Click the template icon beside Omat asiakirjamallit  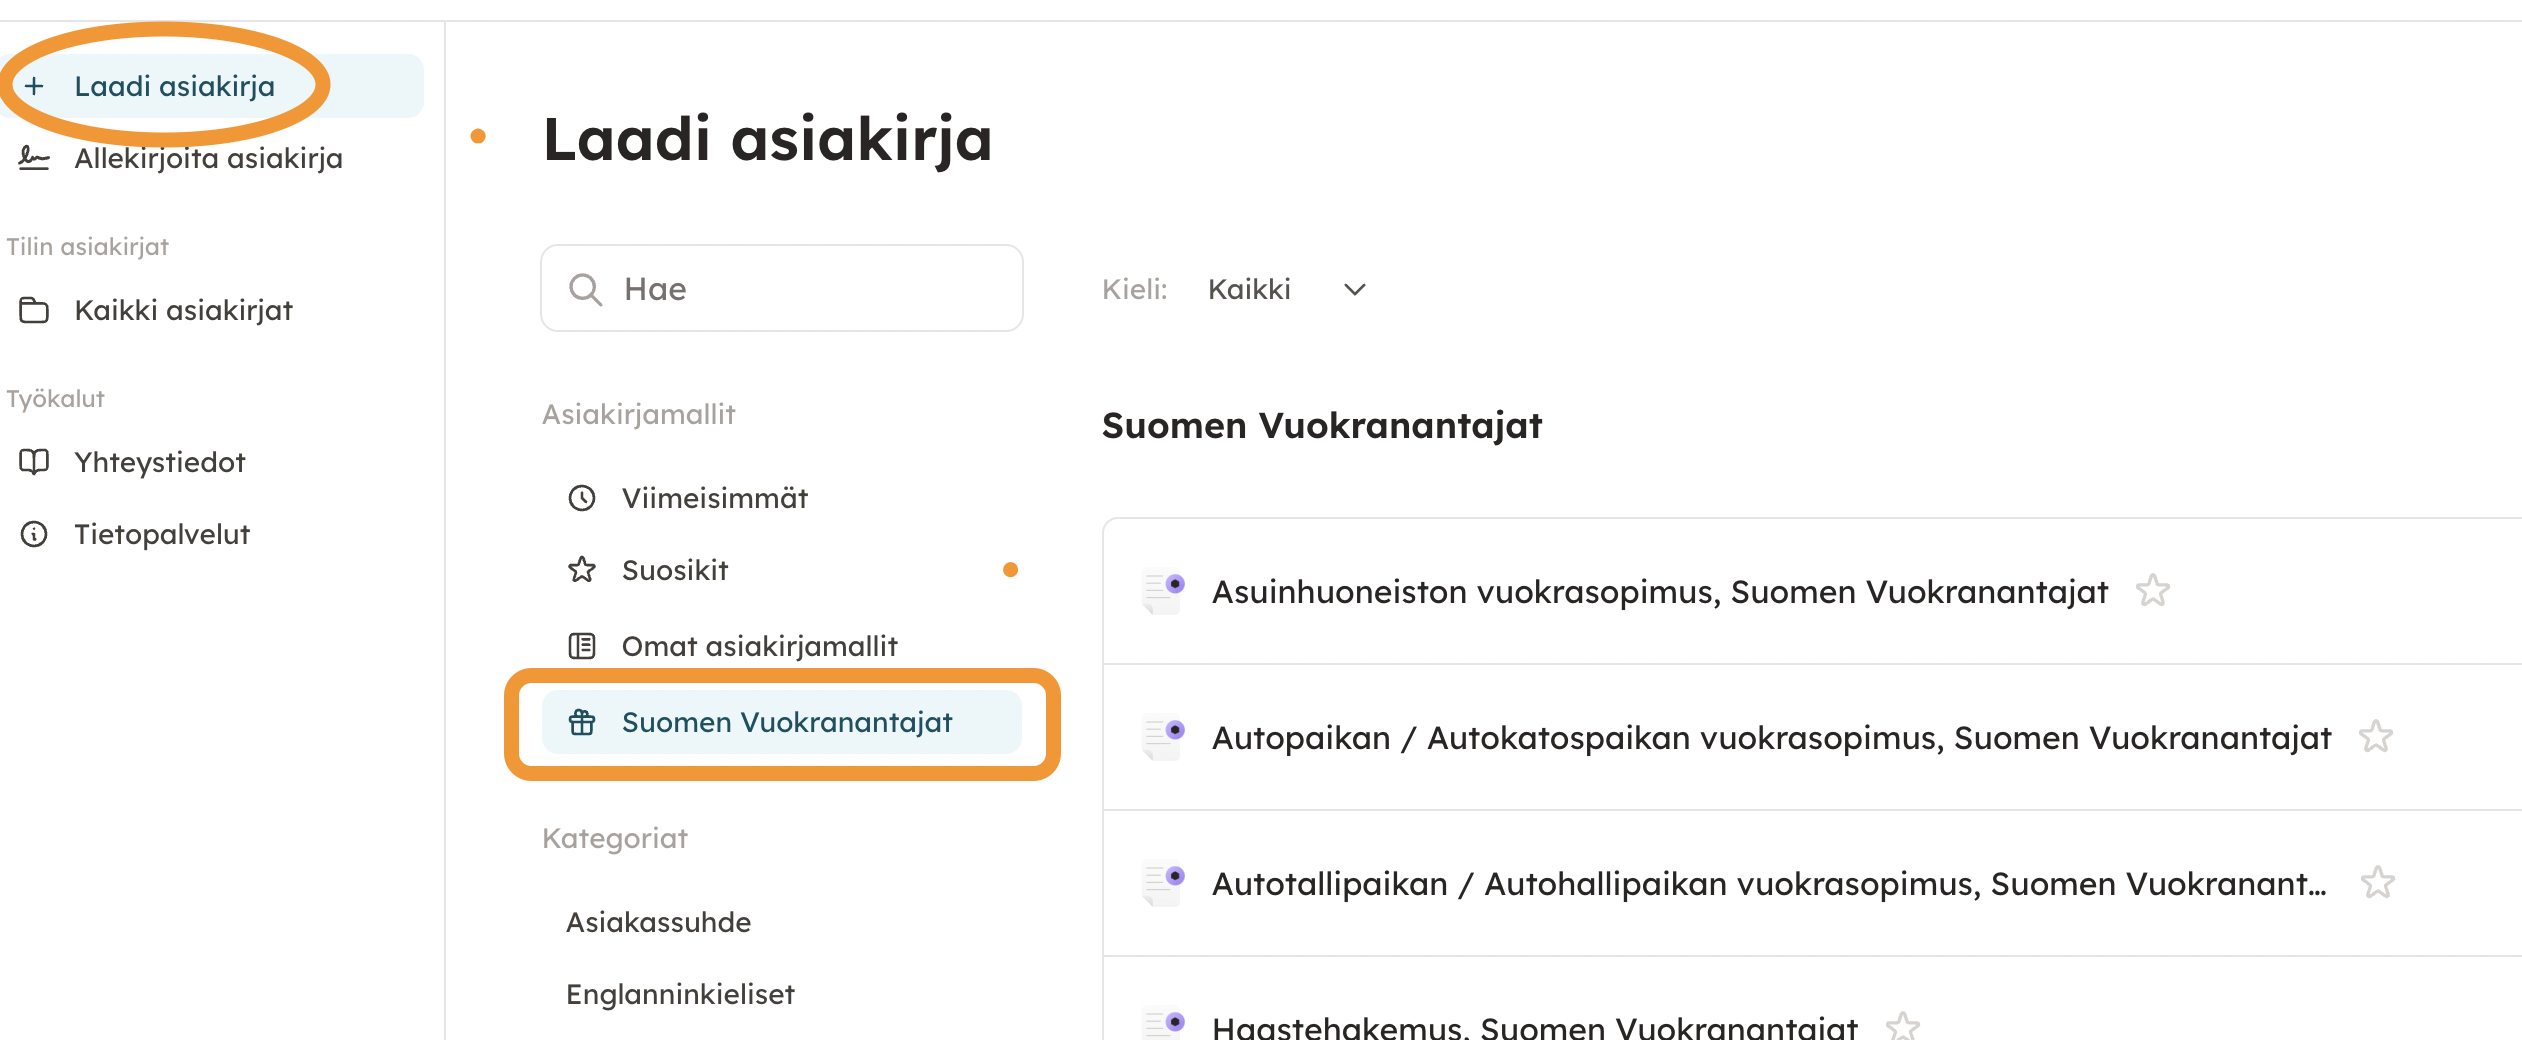(582, 646)
